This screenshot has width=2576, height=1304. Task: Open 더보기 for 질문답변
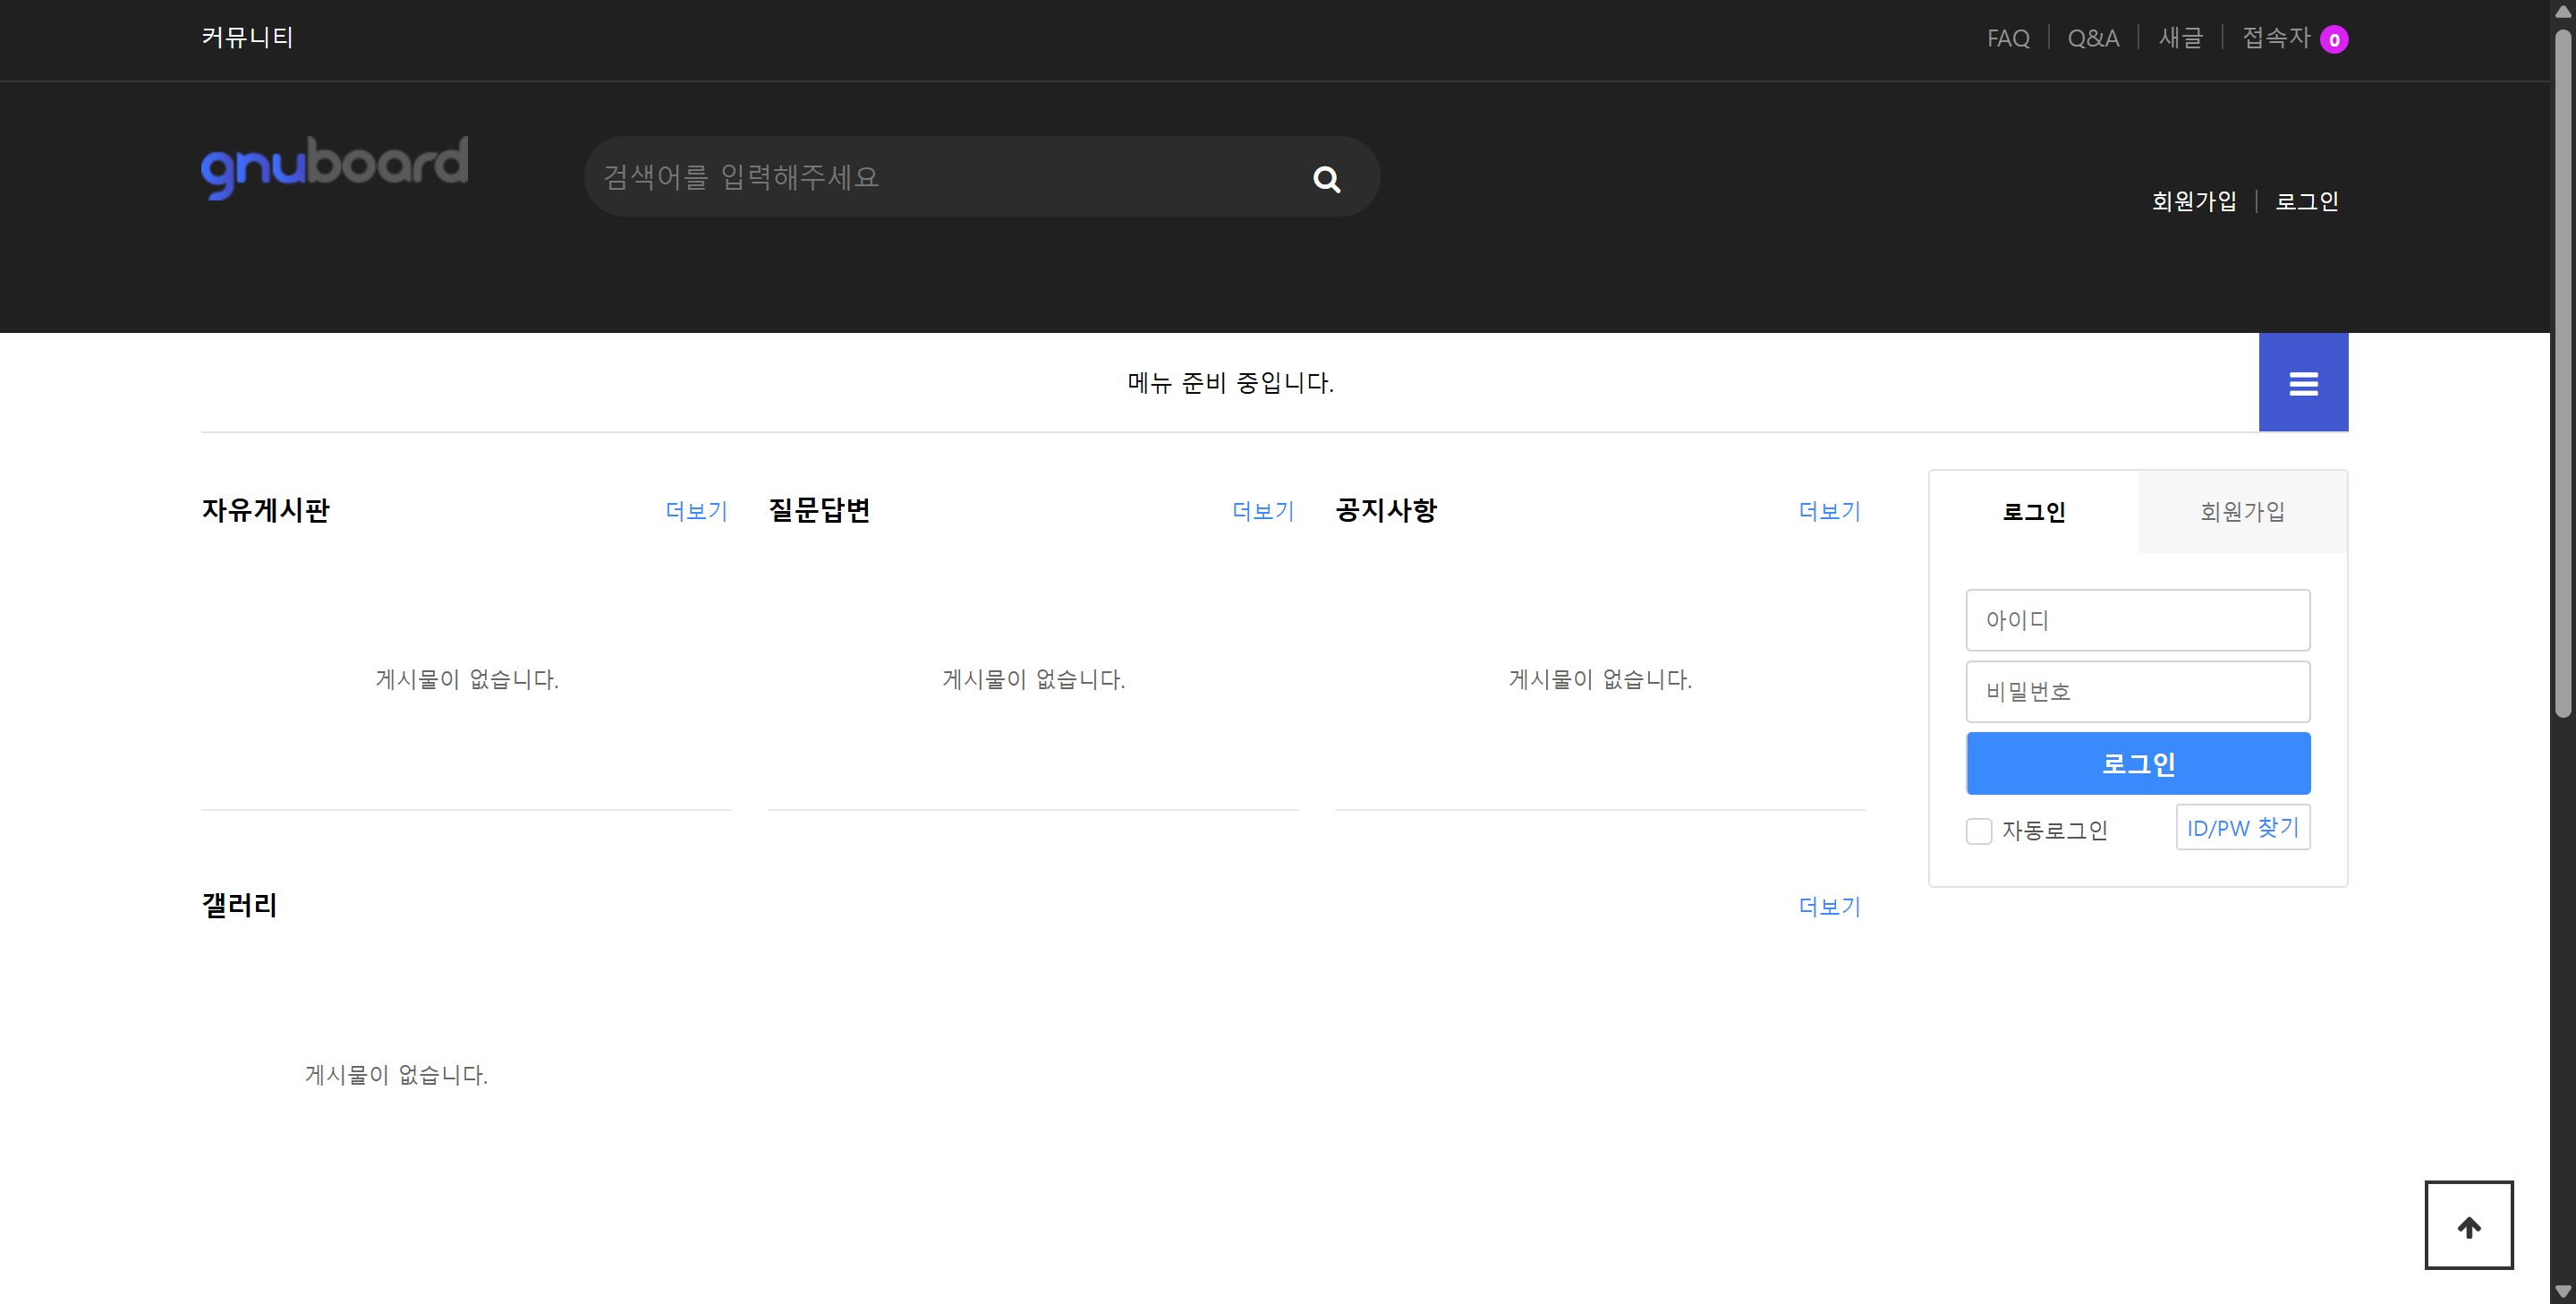(1262, 512)
